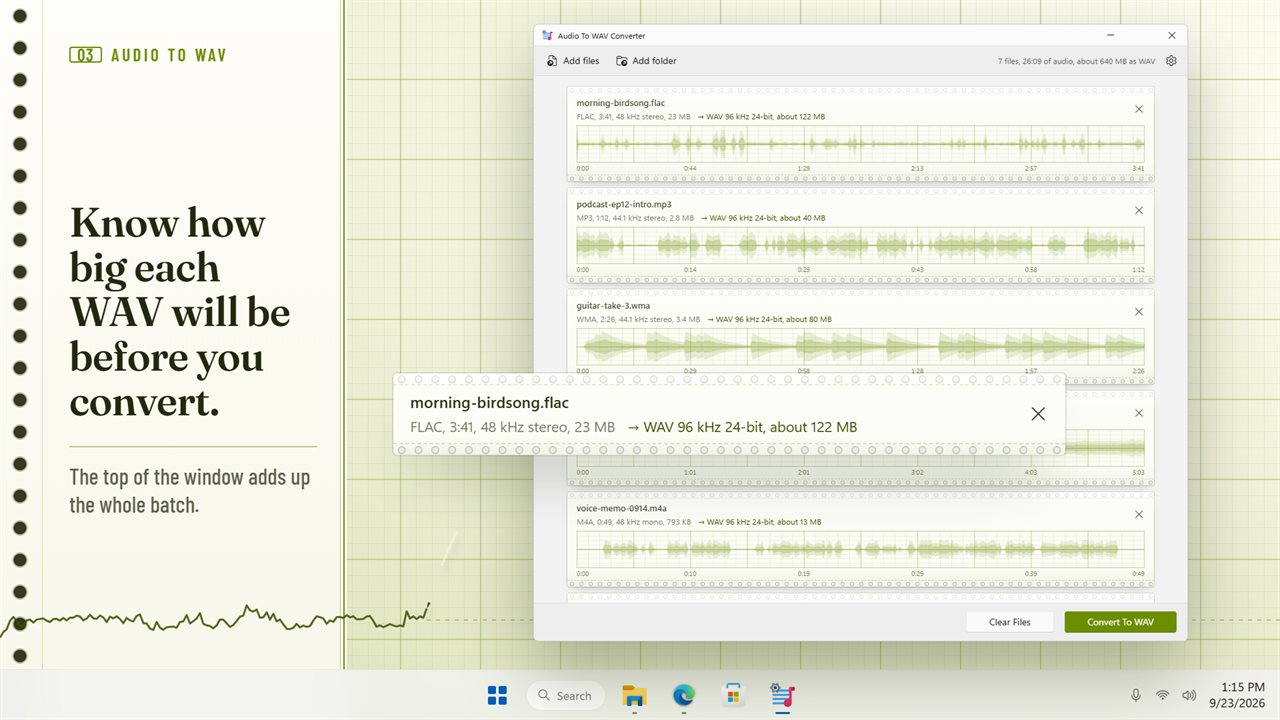The height and width of the screenshot is (720, 1280).
Task: Click the guitar-take-3.wma waveform
Action: (x=860, y=347)
